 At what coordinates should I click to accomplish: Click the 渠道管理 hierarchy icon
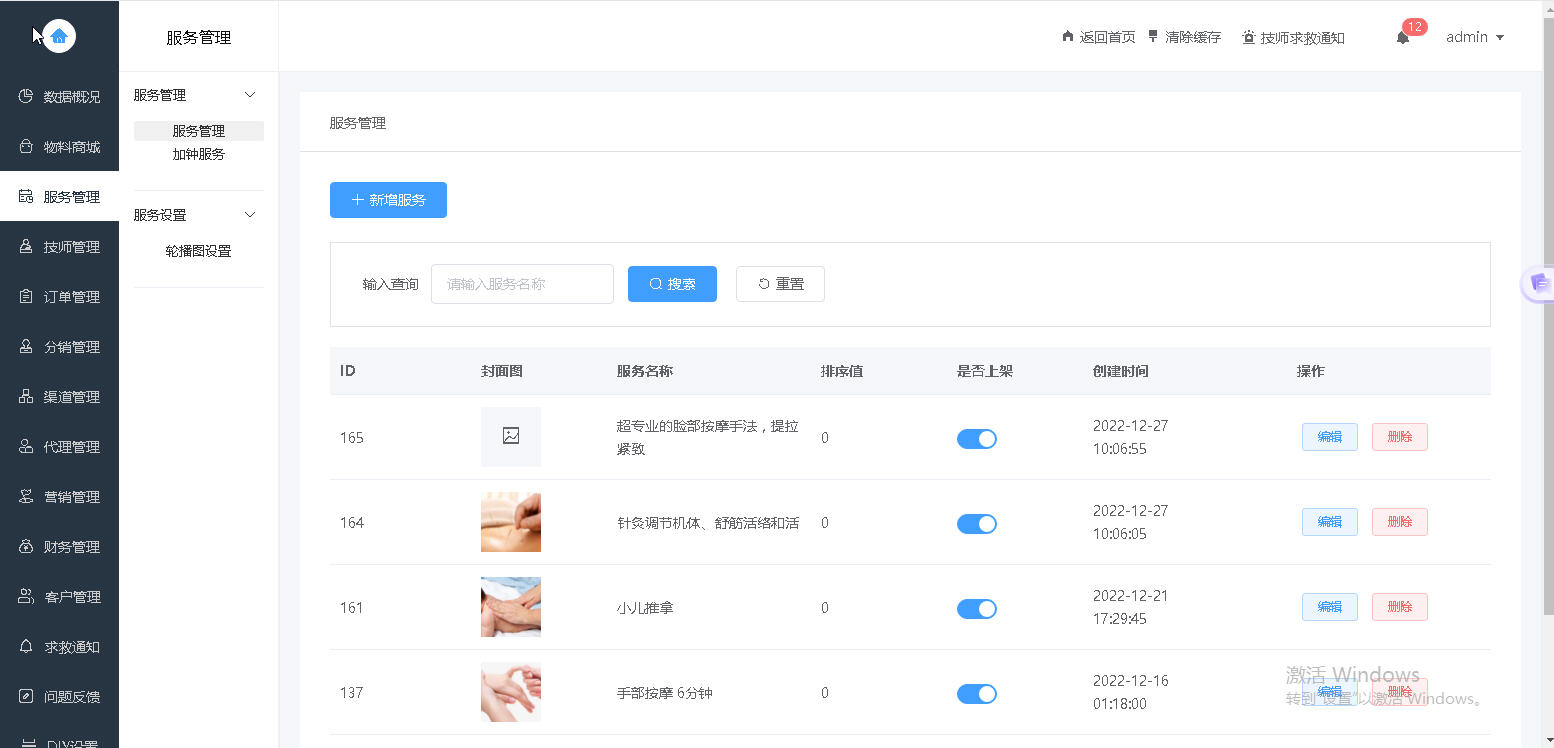27,397
